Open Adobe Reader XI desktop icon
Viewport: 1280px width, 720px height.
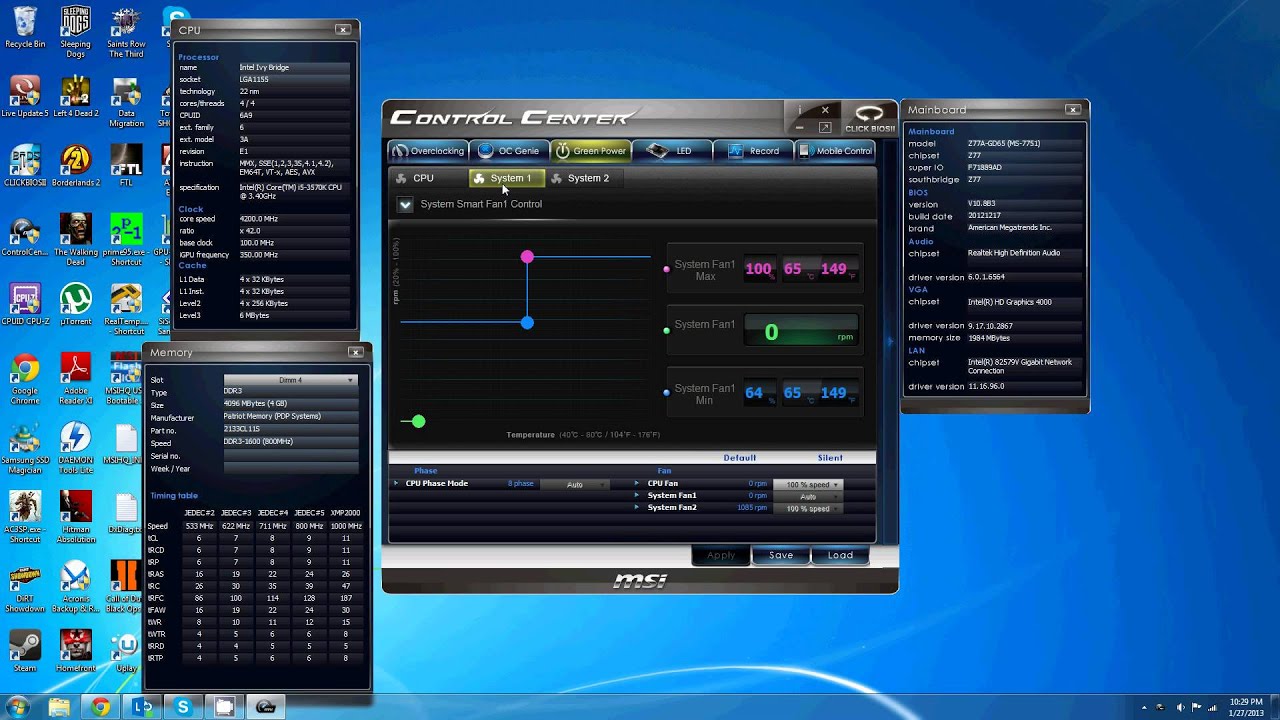76,380
